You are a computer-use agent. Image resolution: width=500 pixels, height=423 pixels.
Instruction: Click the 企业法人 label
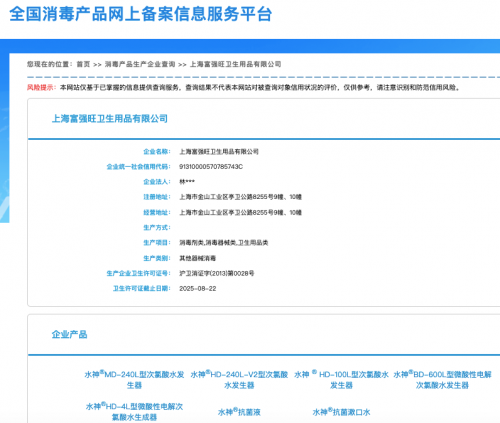tap(157, 182)
